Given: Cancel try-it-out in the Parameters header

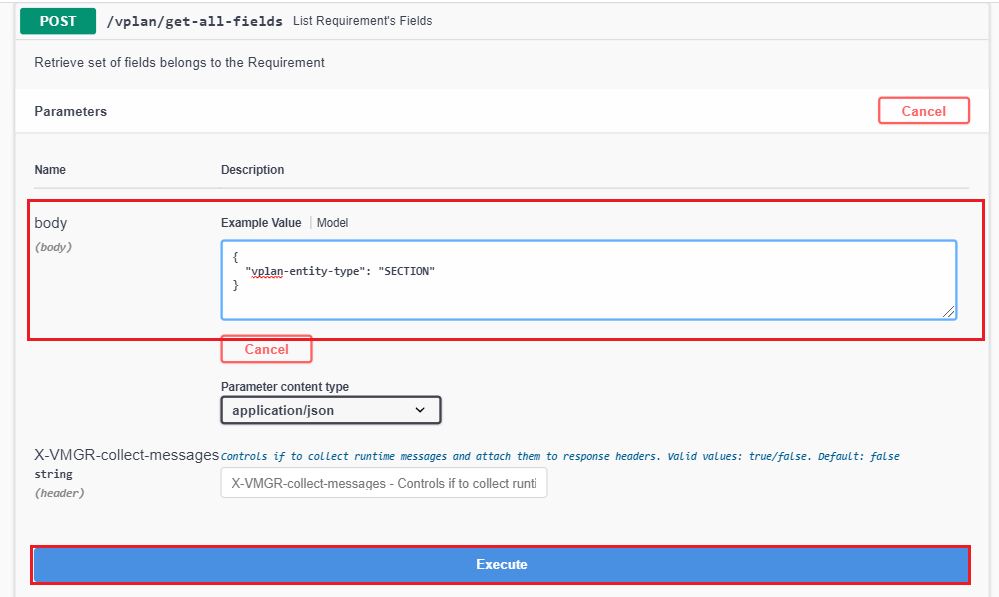Looking at the screenshot, I should 923,111.
